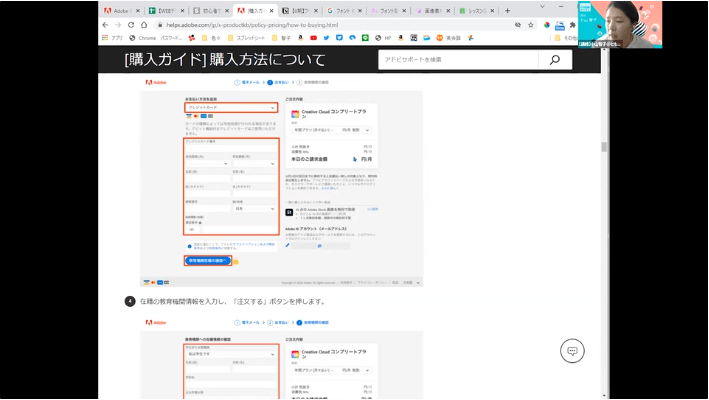Image resolution: width=709 pixels, height=400 pixels.
Task: Open the chat feedback bubble icon
Action: click(572, 351)
